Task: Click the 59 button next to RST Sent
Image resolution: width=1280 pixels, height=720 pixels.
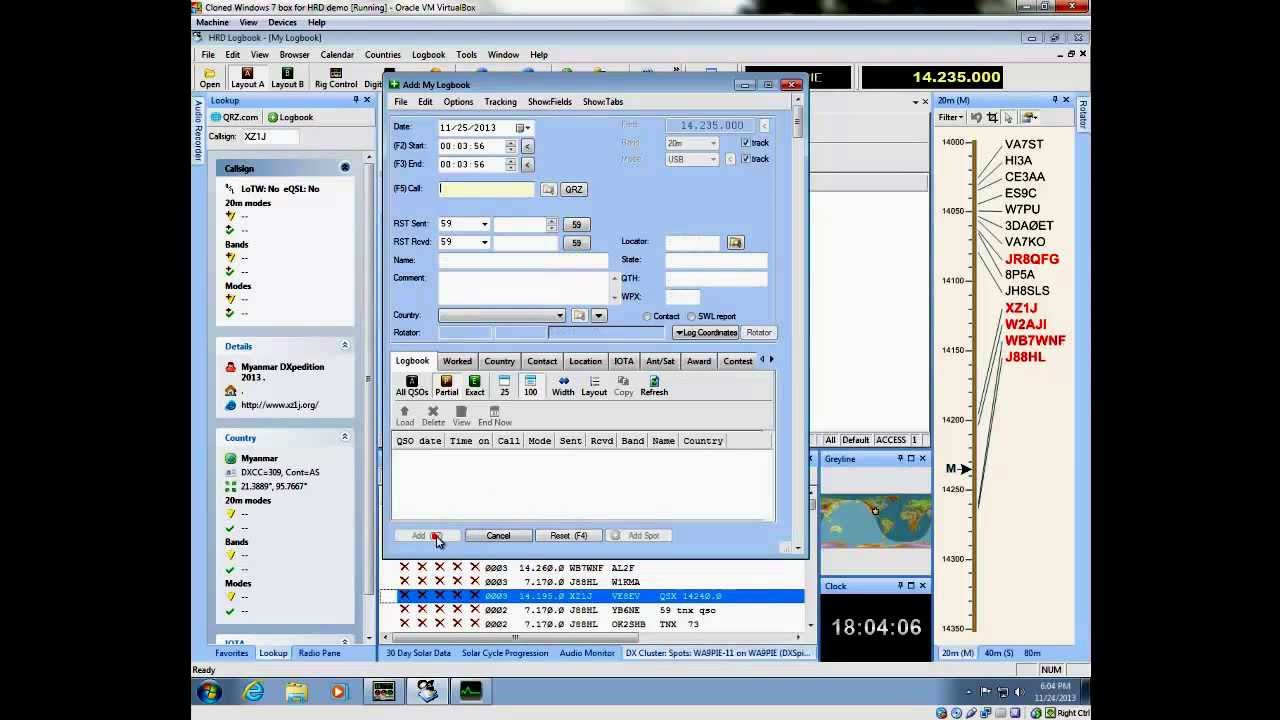Action: 576,224
